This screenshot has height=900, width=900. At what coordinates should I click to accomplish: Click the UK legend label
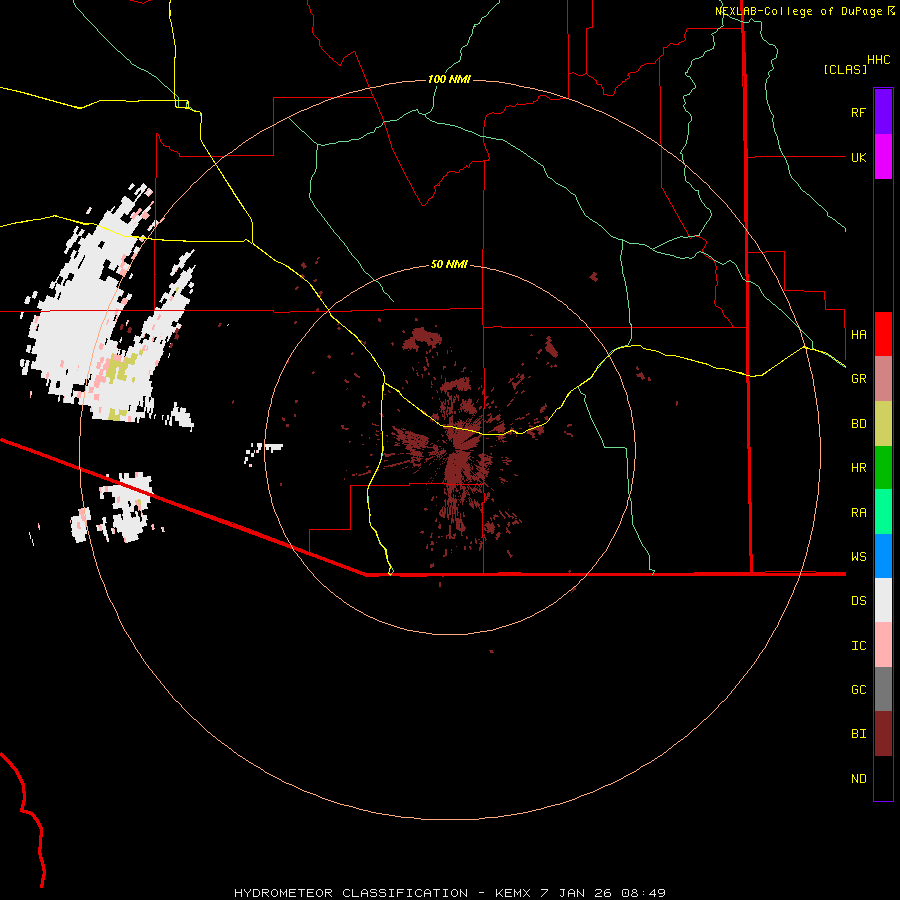coord(858,157)
